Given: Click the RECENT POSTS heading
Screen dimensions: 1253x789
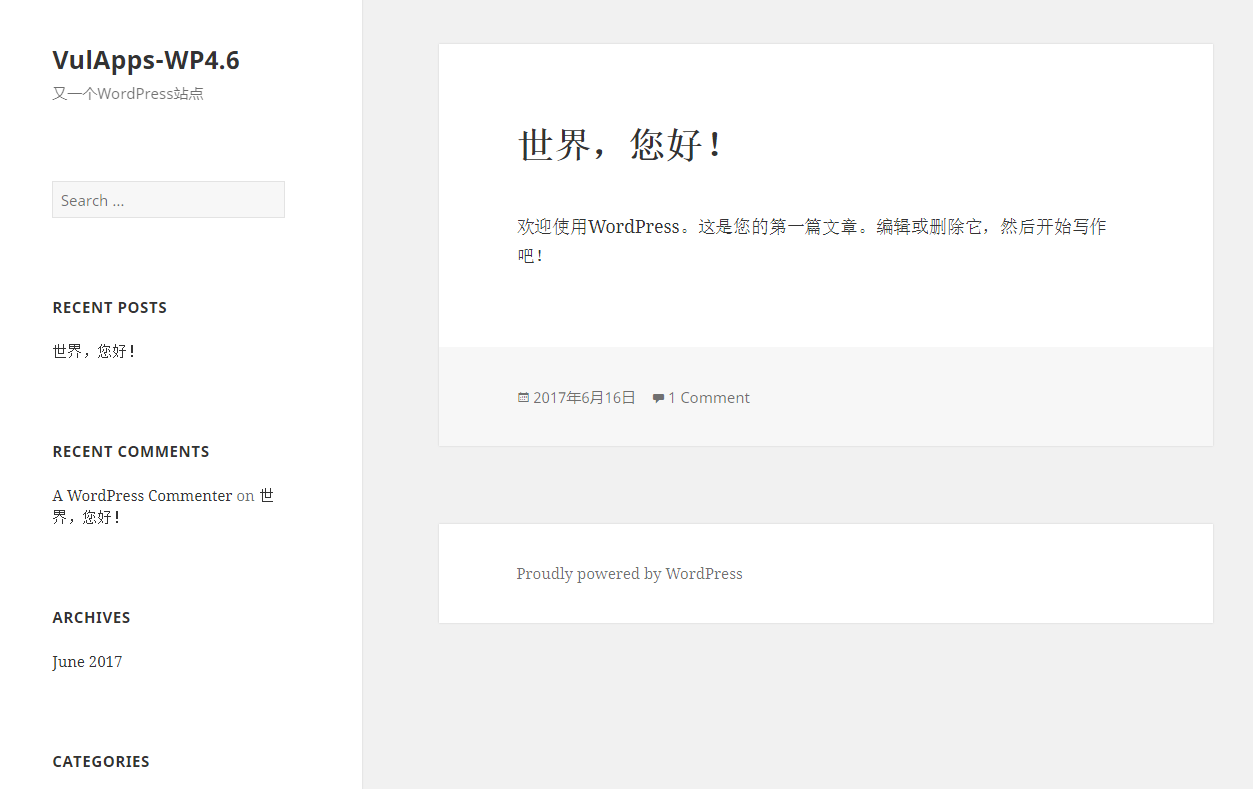Looking at the screenshot, I should [x=110, y=308].
